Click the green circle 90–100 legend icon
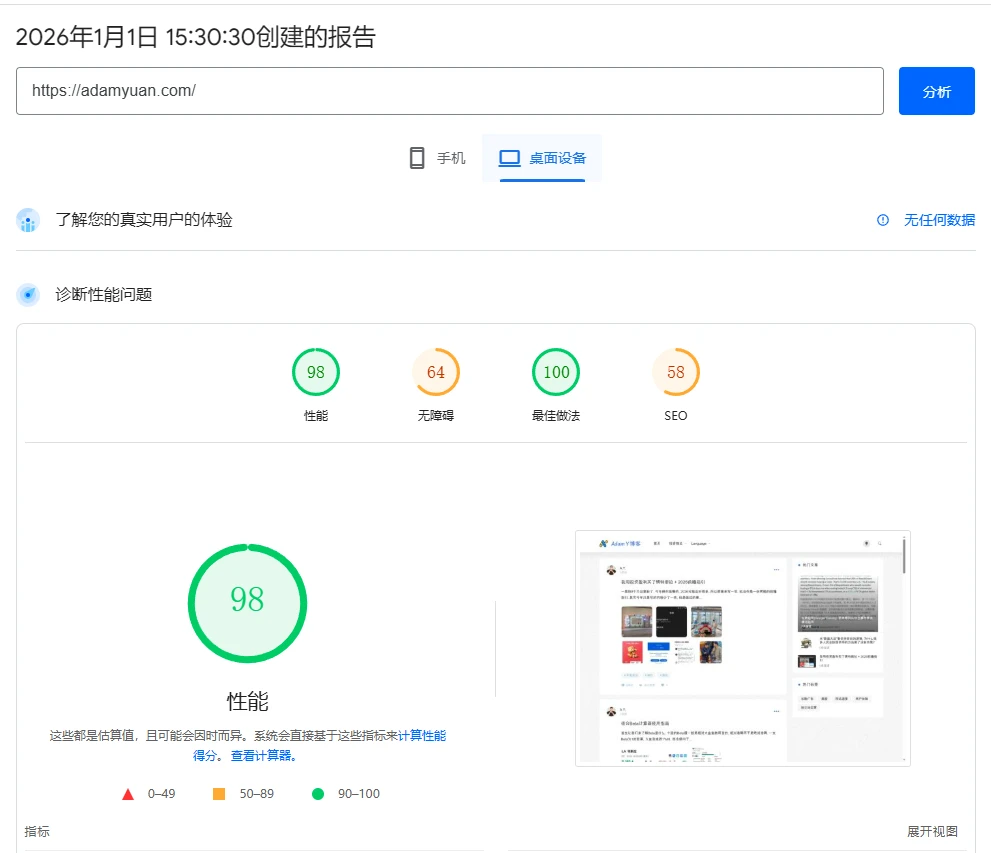 tap(318, 794)
